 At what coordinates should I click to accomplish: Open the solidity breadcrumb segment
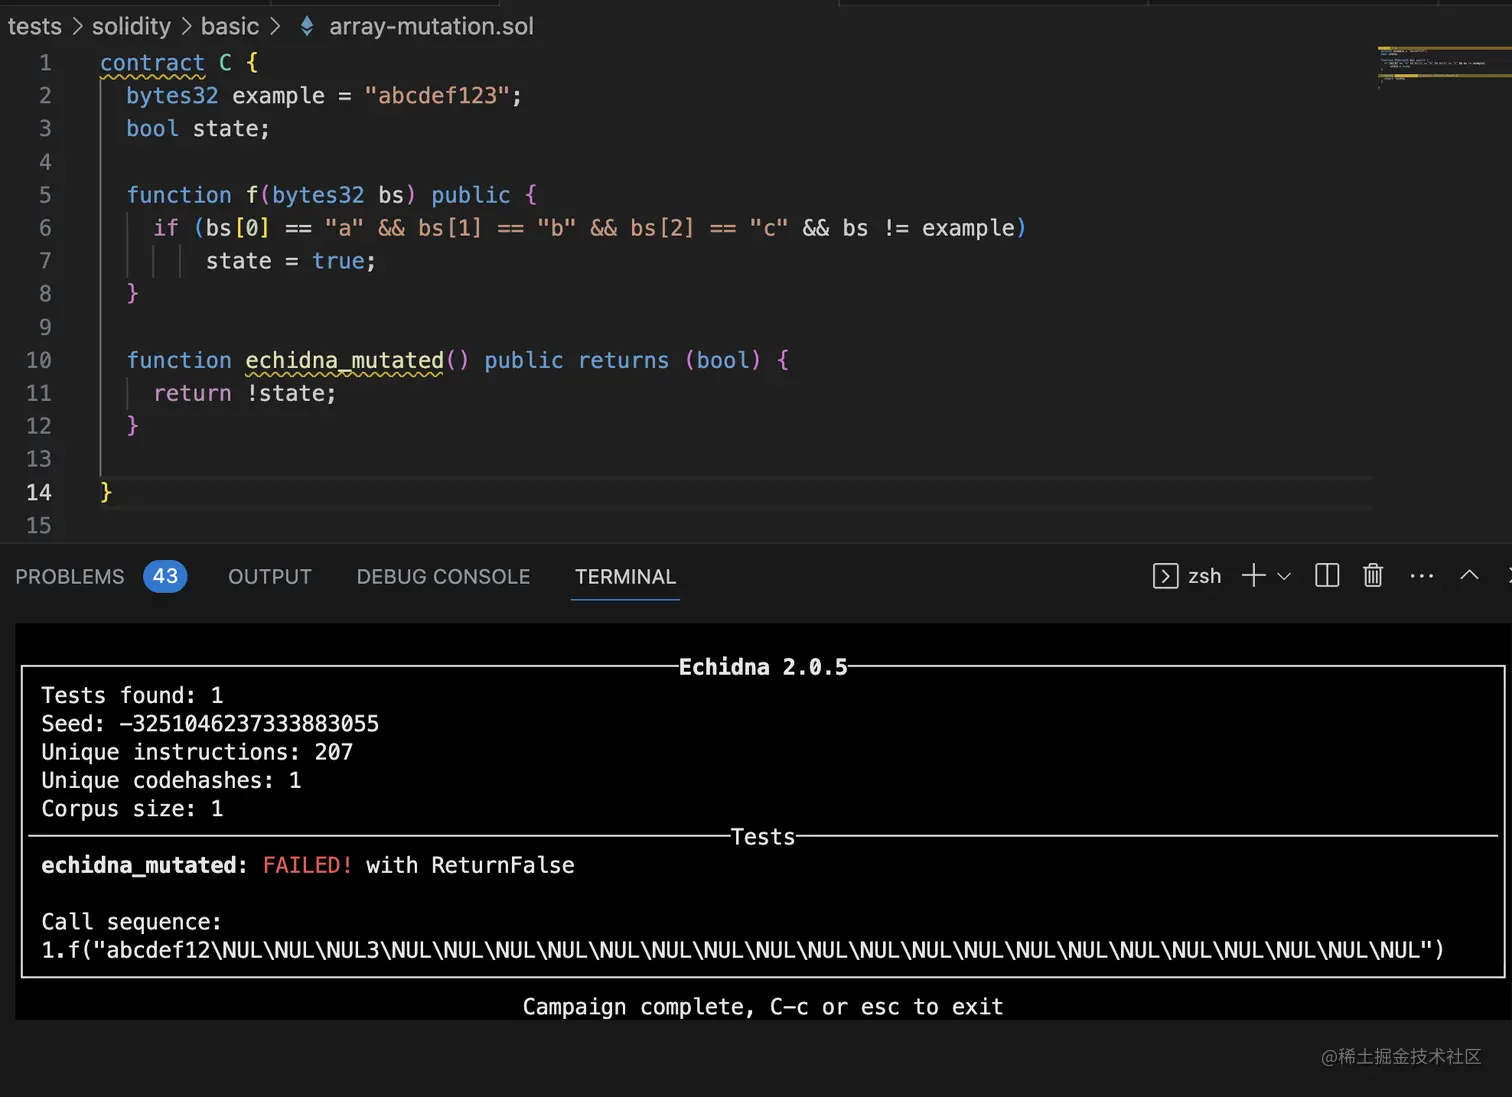tap(131, 26)
